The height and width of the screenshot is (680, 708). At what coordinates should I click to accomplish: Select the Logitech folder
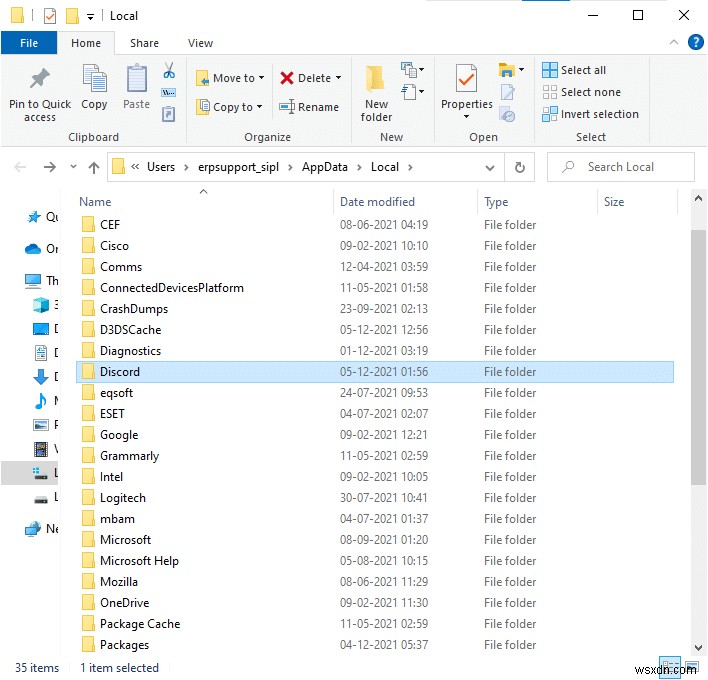375,498
